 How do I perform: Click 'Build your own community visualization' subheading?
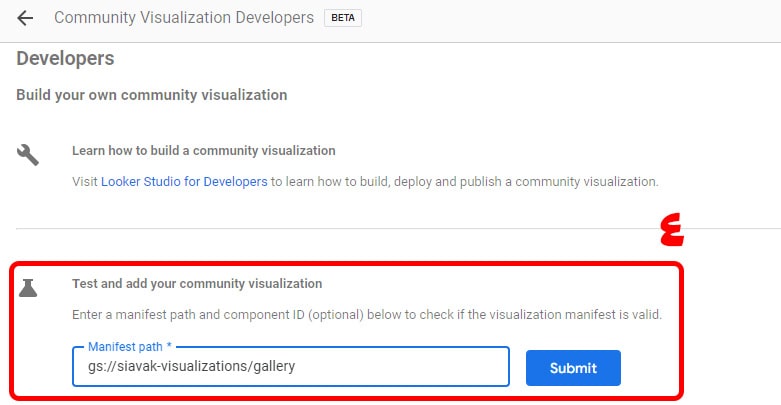point(151,95)
